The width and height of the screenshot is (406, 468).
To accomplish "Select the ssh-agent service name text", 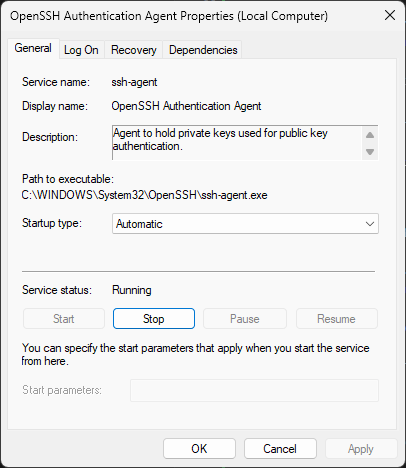I will pos(134,82).
